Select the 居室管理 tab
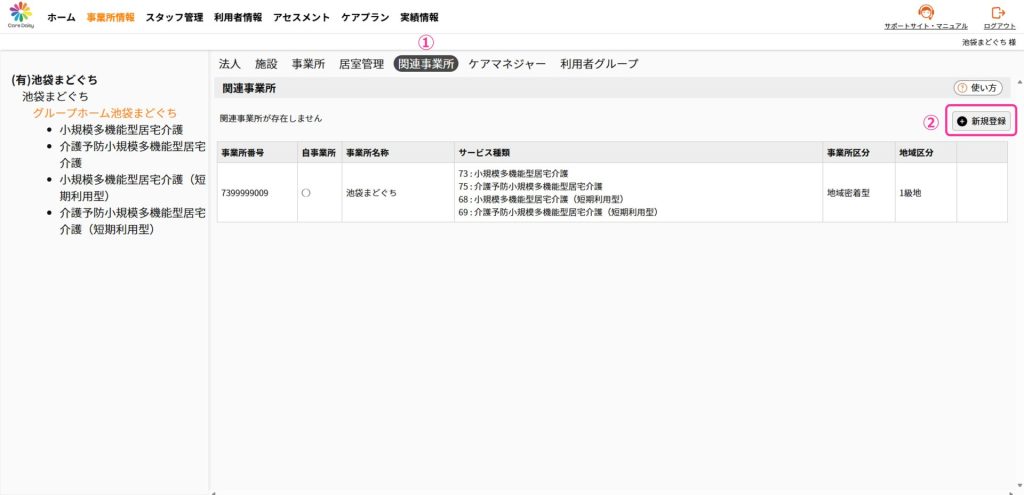 (361, 64)
